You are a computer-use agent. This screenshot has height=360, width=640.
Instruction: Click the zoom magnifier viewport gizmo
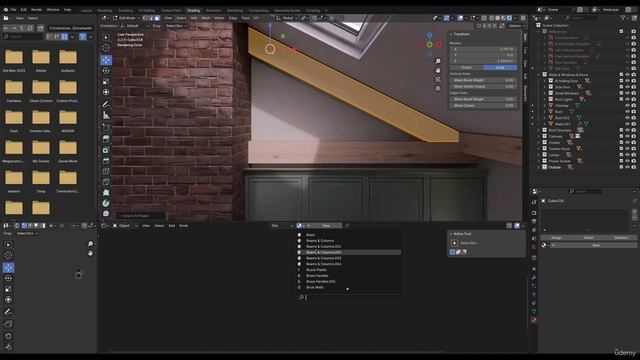[x=438, y=61]
